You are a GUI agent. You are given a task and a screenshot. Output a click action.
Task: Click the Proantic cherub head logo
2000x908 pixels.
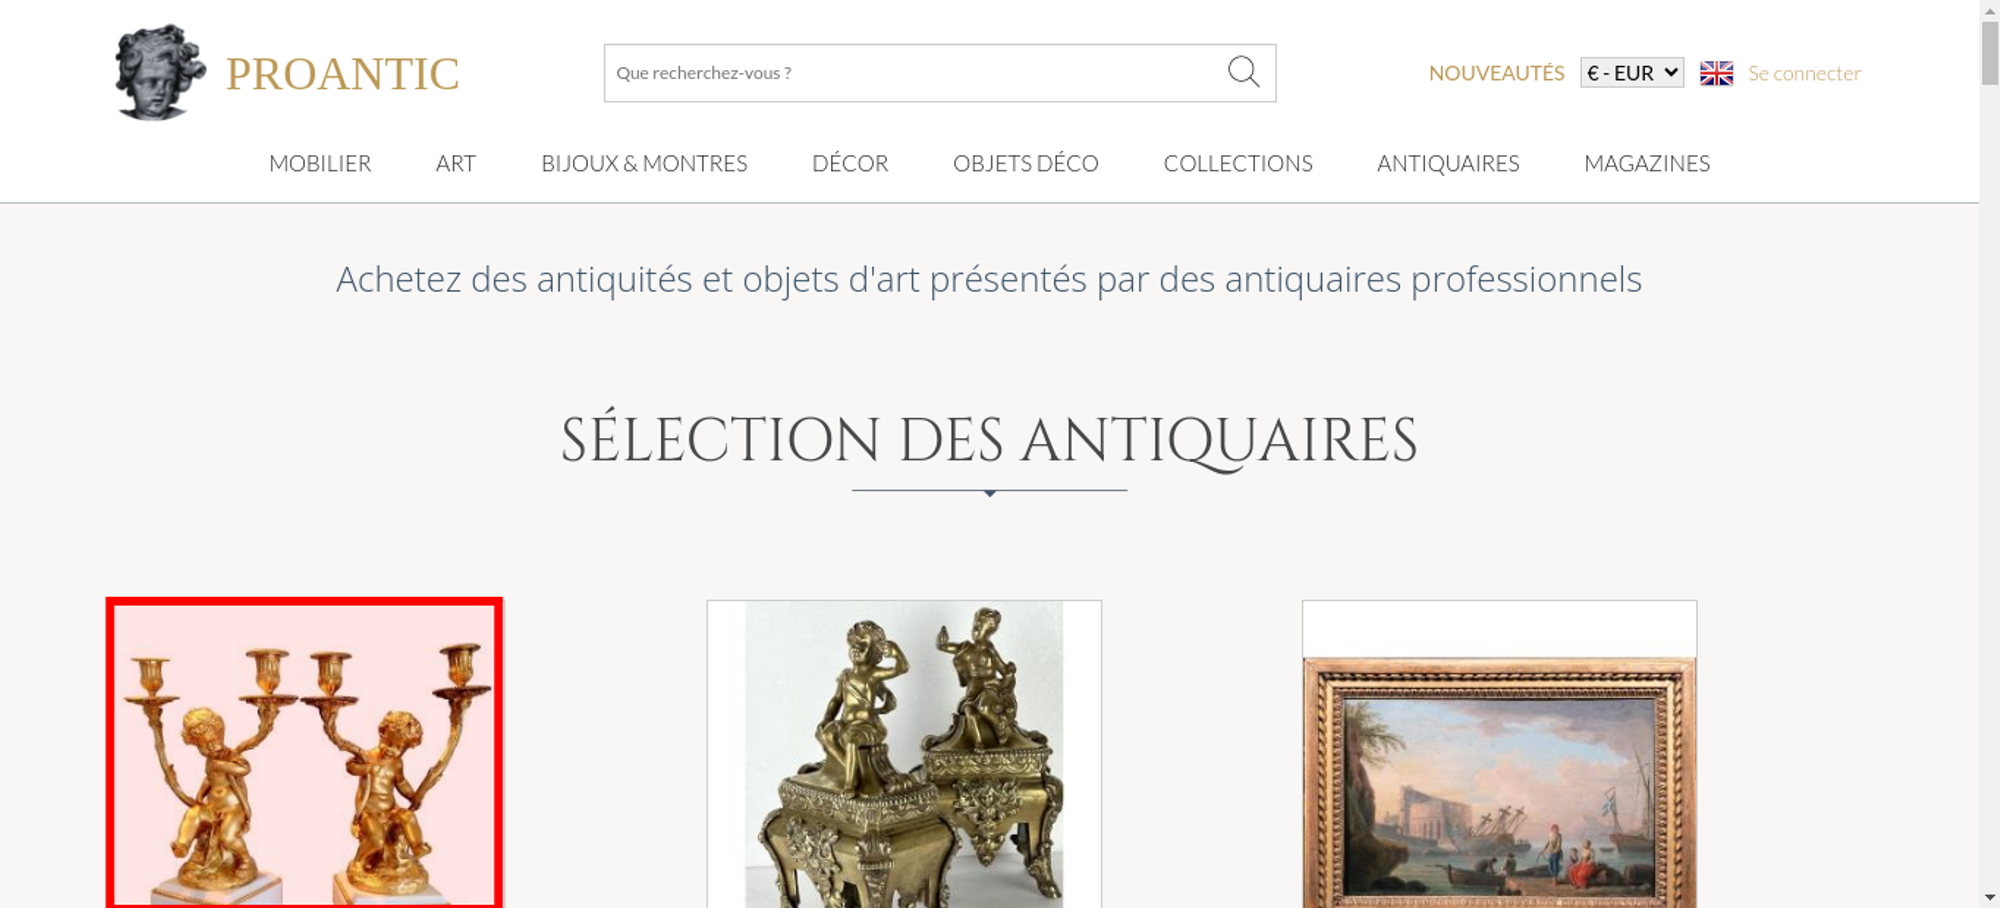159,73
